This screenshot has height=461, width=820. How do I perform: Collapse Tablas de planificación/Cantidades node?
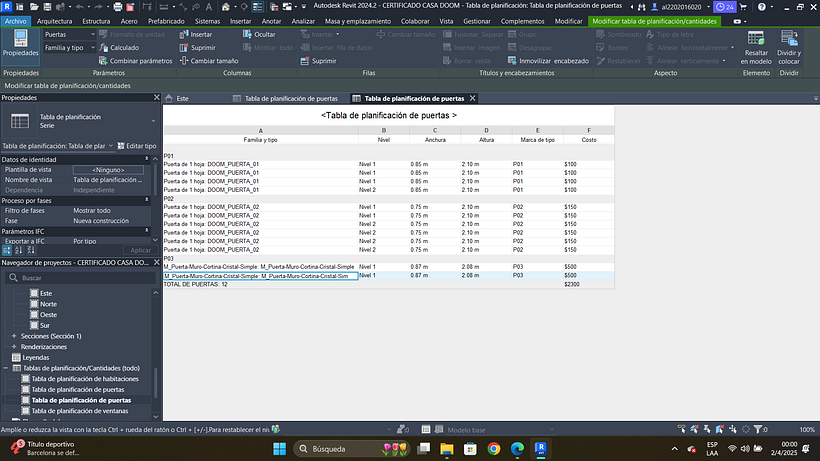tap(6, 368)
